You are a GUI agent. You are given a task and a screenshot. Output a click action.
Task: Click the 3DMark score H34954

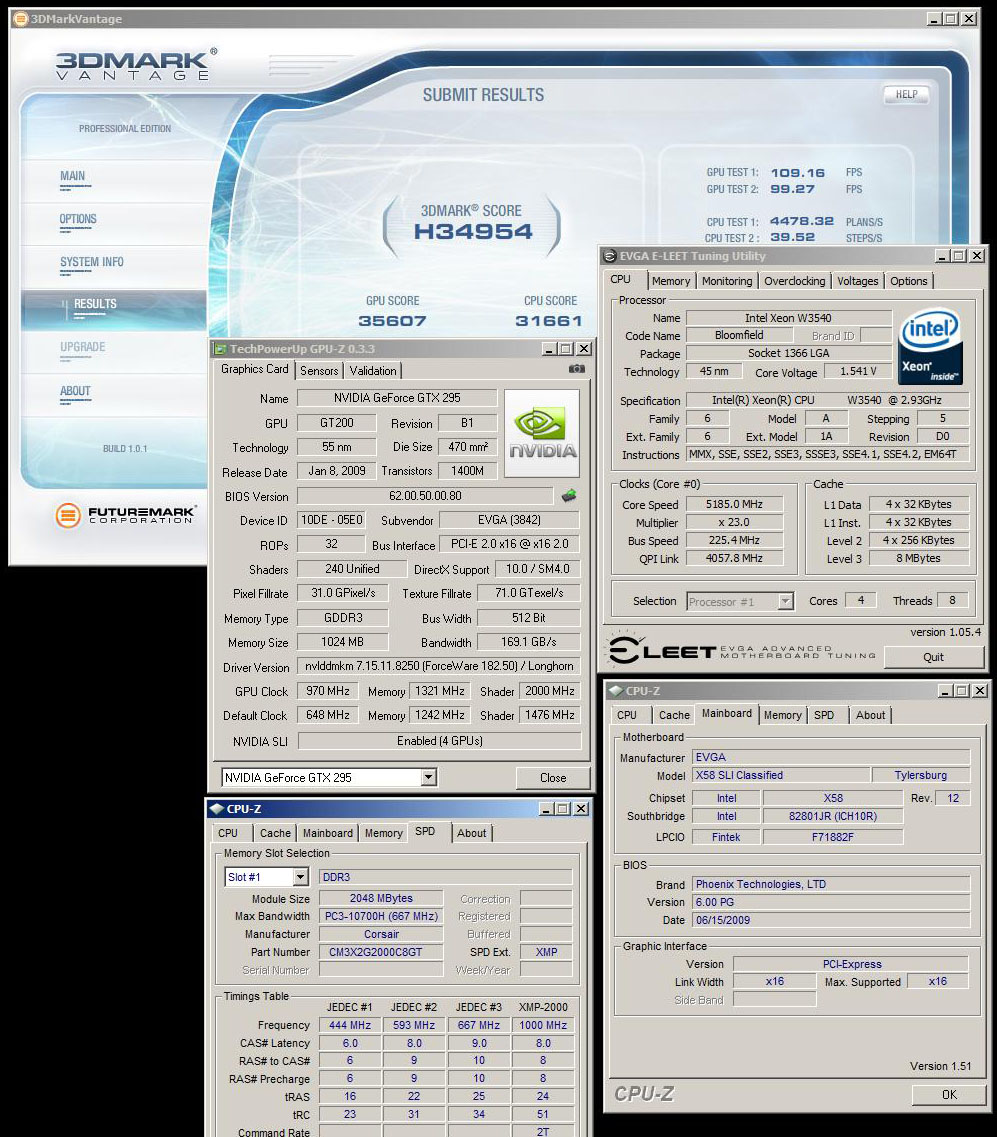473,232
